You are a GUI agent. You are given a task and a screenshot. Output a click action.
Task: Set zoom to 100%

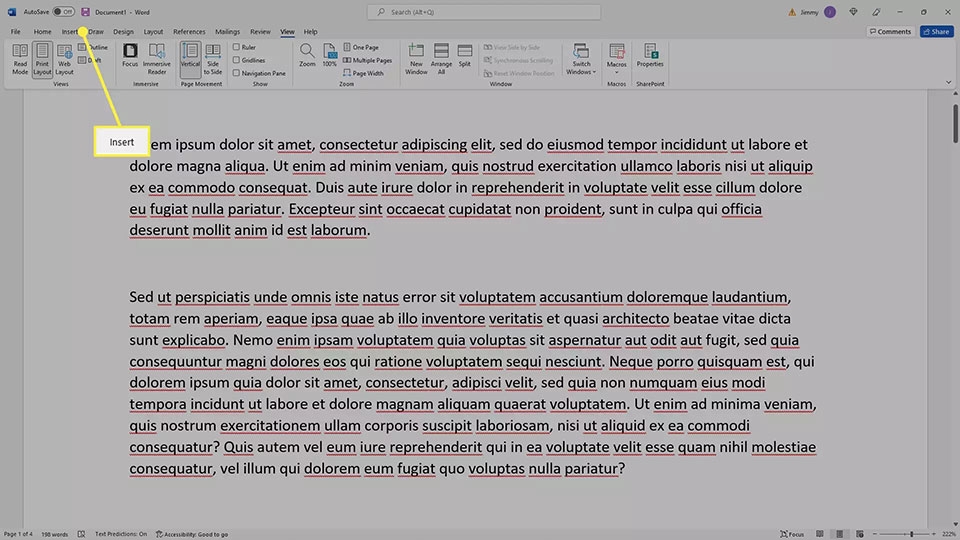[329, 55]
